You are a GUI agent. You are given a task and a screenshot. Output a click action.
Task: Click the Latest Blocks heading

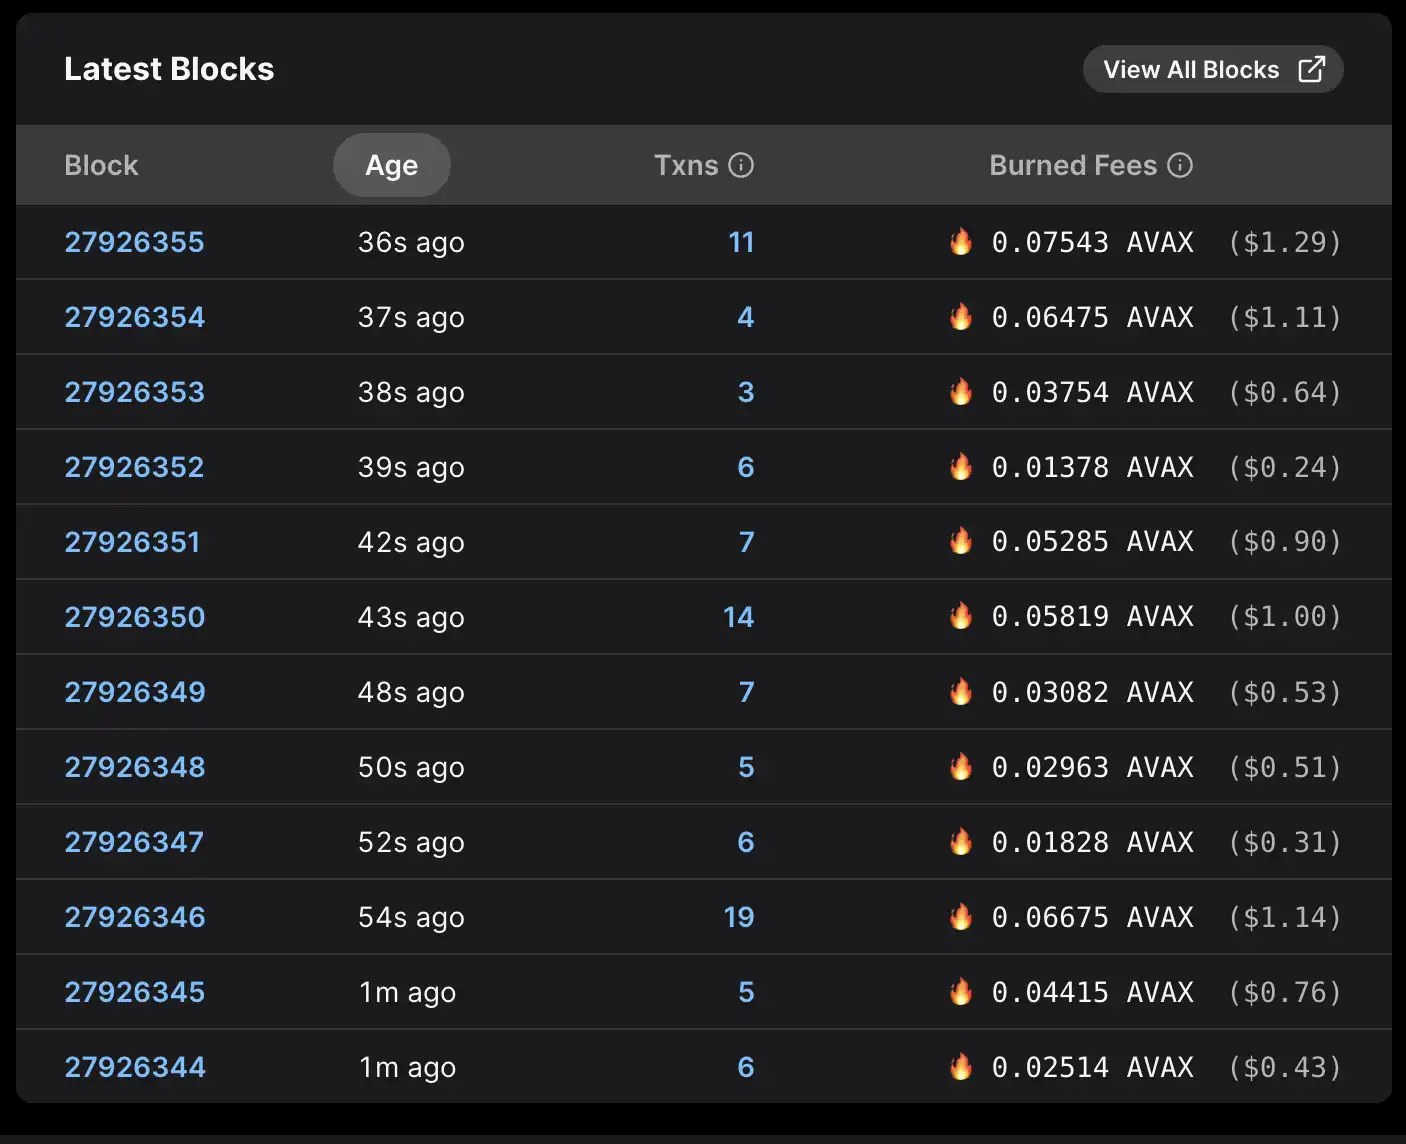coord(169,69)
